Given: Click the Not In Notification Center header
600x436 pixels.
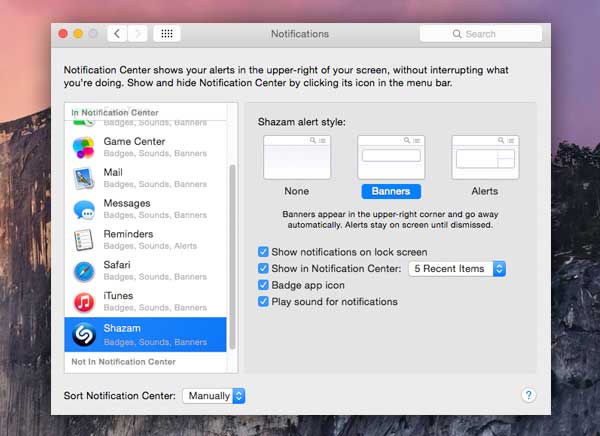Looking at the screenshot, I should tap(123, 362).
